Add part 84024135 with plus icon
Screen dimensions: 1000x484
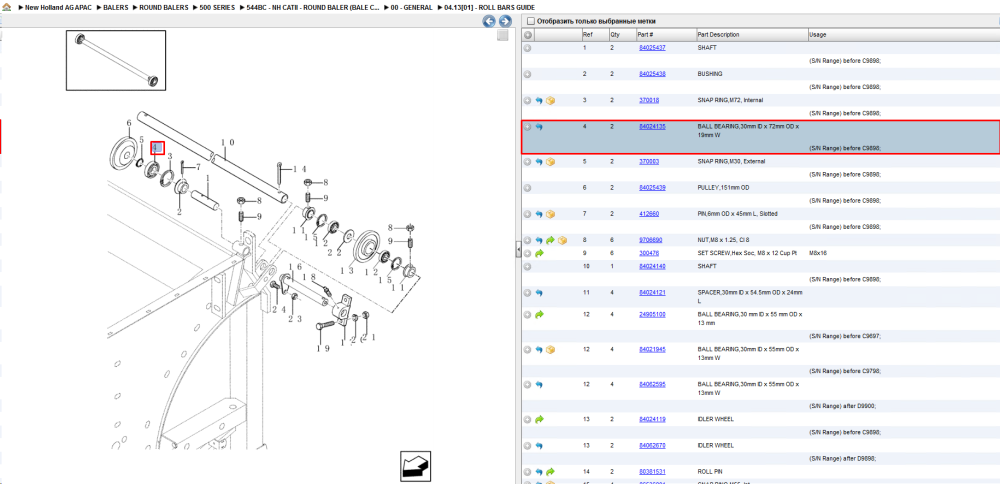click(x=527, y=127)
